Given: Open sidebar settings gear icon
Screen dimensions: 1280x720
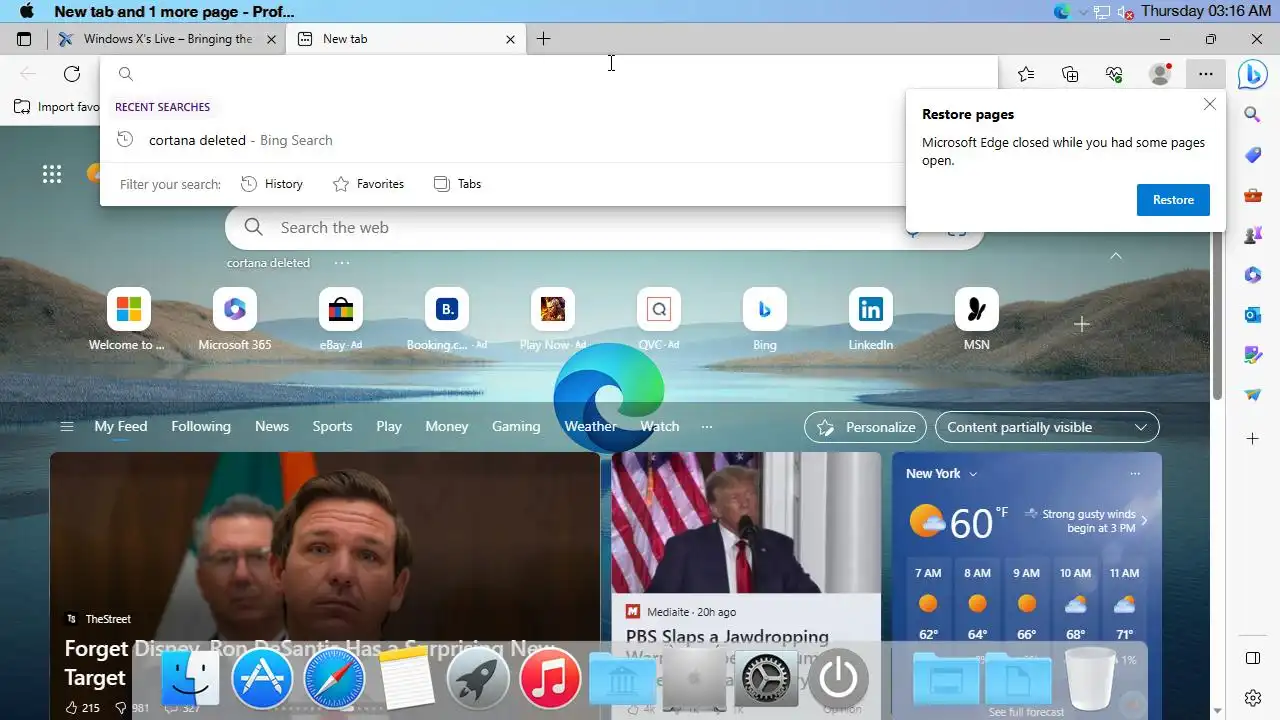Looking at the screenshot, I should (1252, 698).
